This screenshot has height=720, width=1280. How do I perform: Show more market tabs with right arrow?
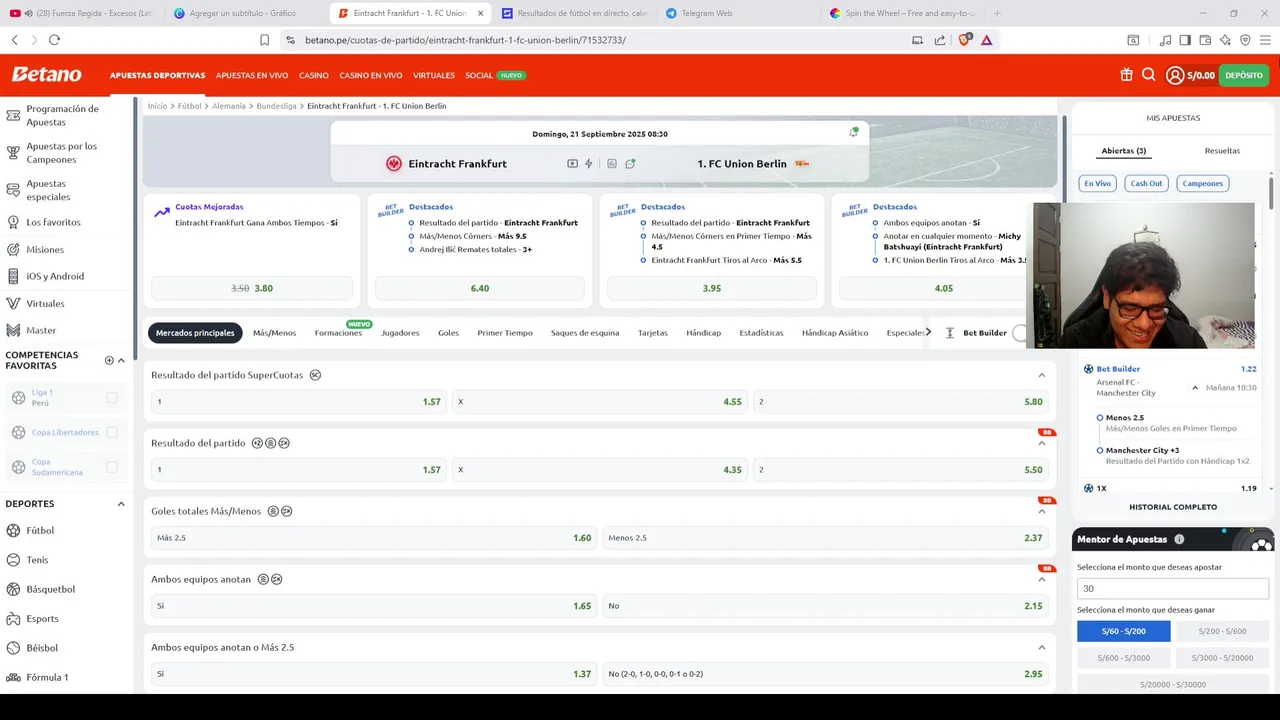pos(928,332)
